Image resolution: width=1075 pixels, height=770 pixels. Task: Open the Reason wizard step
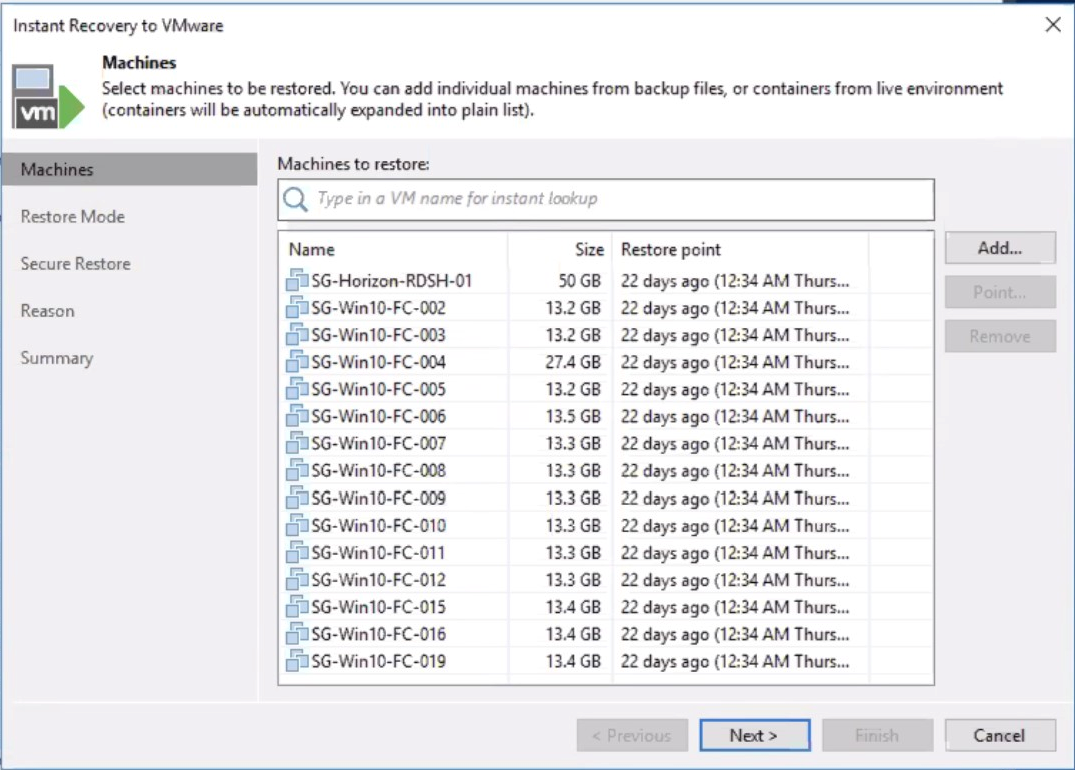pyautogui.click(x=47, y=311)
